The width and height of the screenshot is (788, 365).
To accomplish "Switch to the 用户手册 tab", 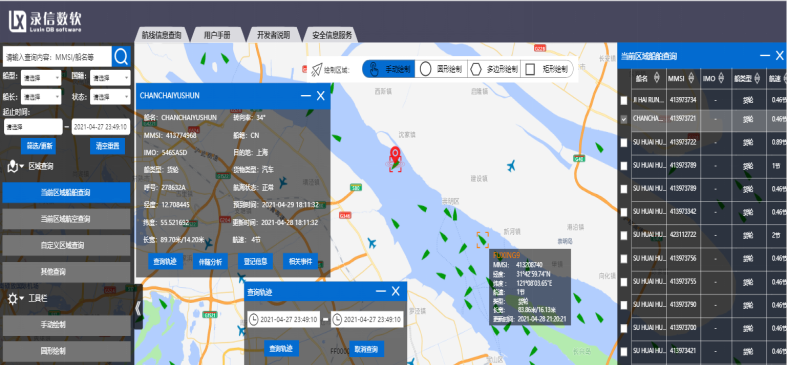I will point(217,35).
